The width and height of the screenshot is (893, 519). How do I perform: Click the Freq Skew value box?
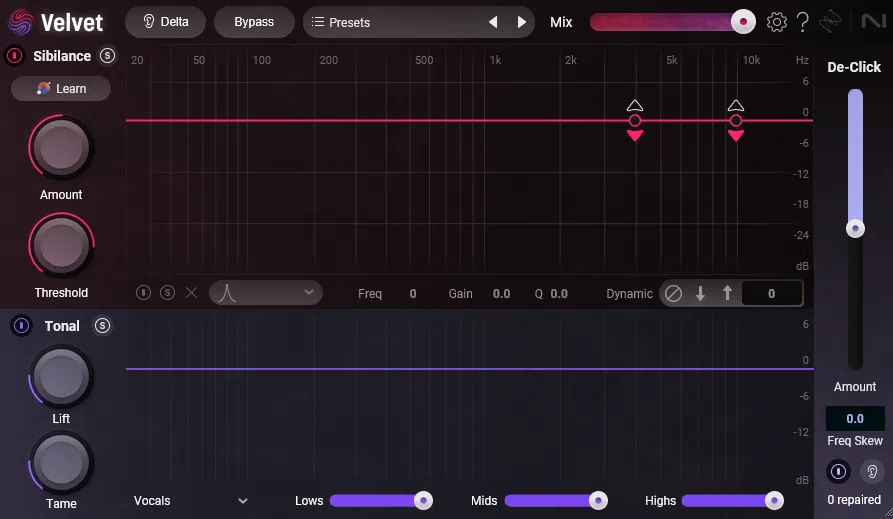855,419
